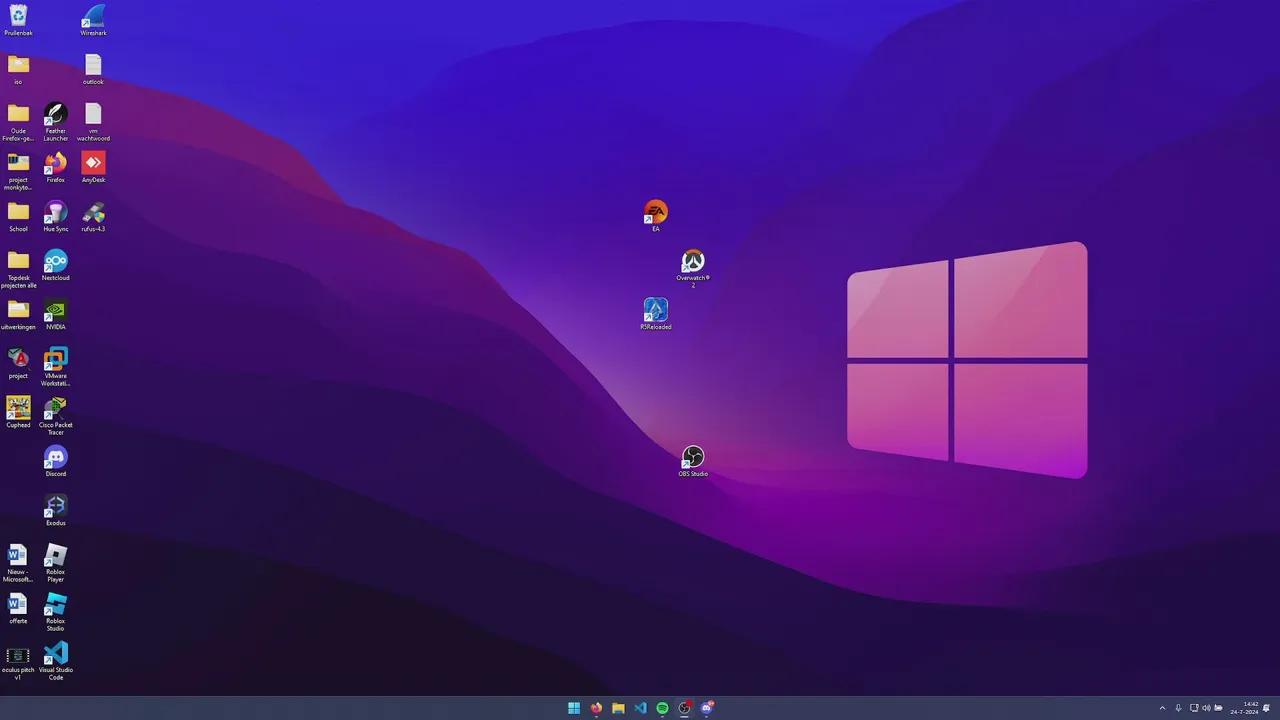Switch to OBS Studio in the taskbar

[x=684, y=708]
